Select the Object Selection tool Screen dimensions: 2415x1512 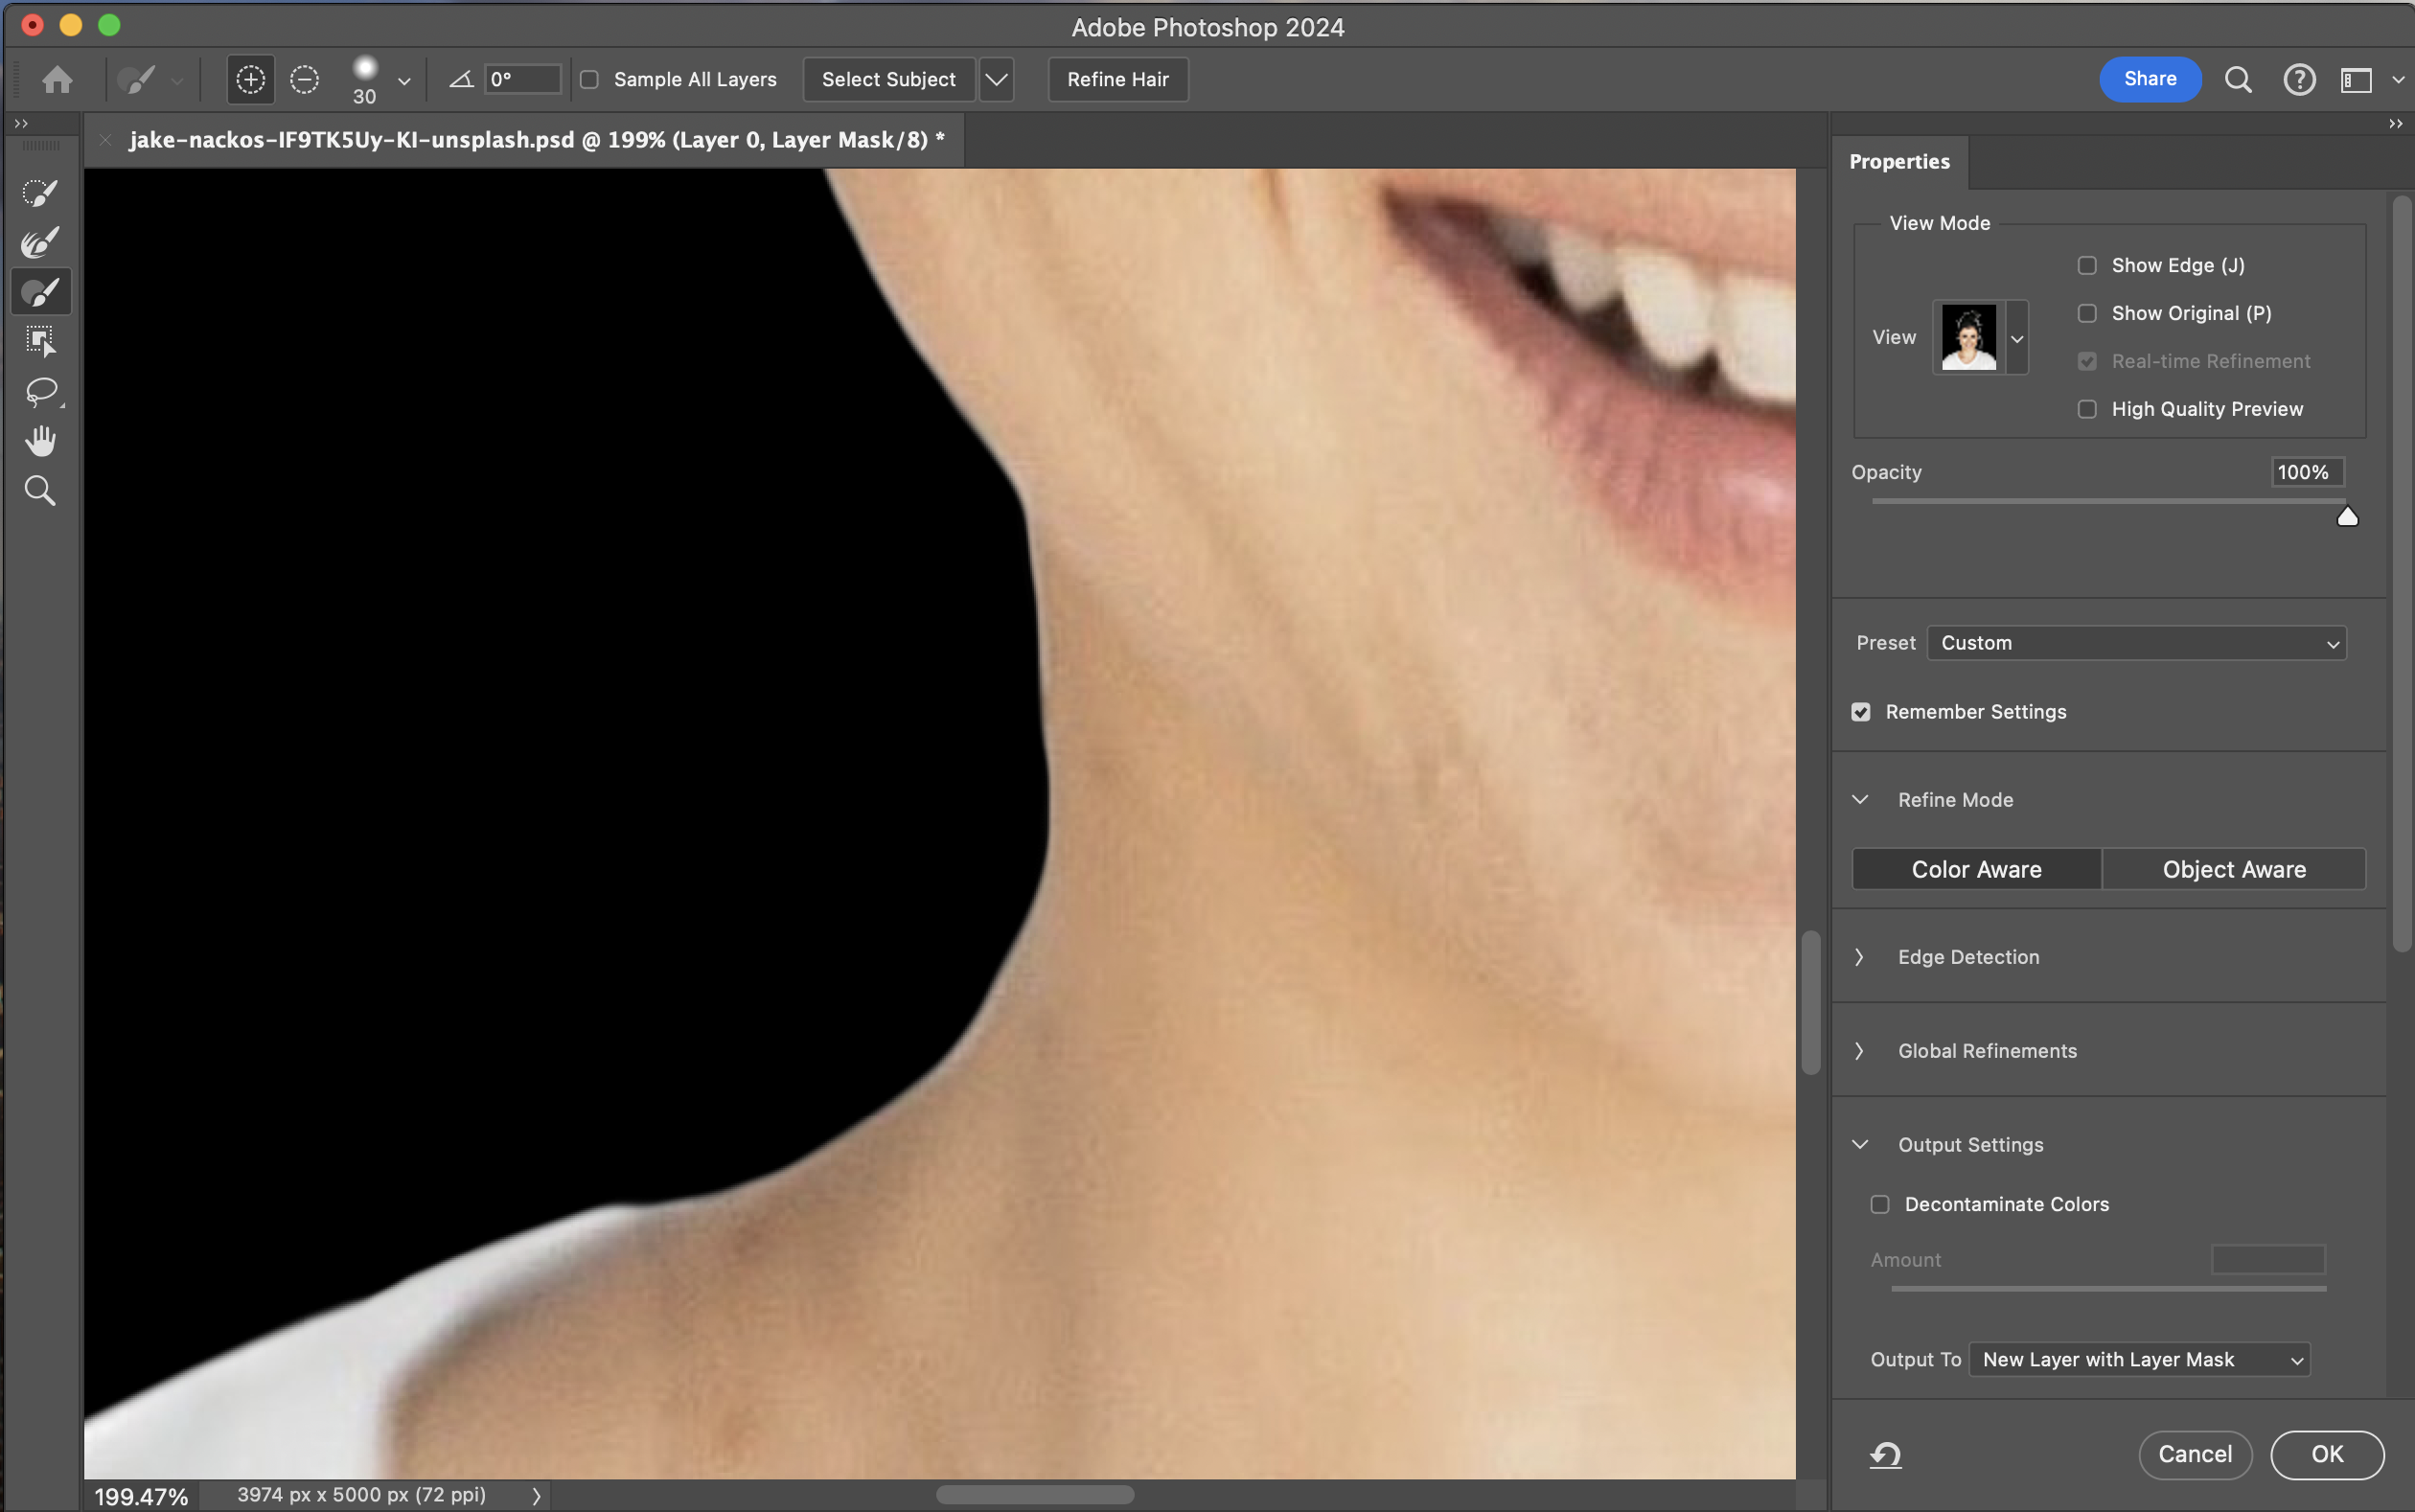40,341
